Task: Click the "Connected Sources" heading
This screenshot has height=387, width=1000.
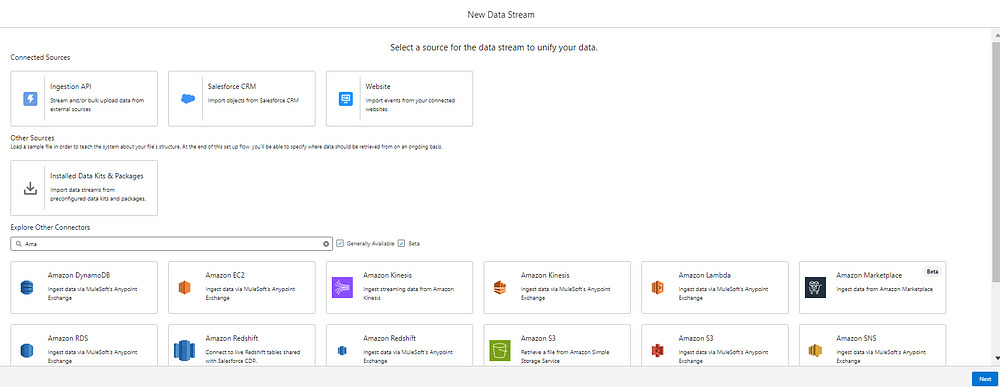Action: pos(40,57)
